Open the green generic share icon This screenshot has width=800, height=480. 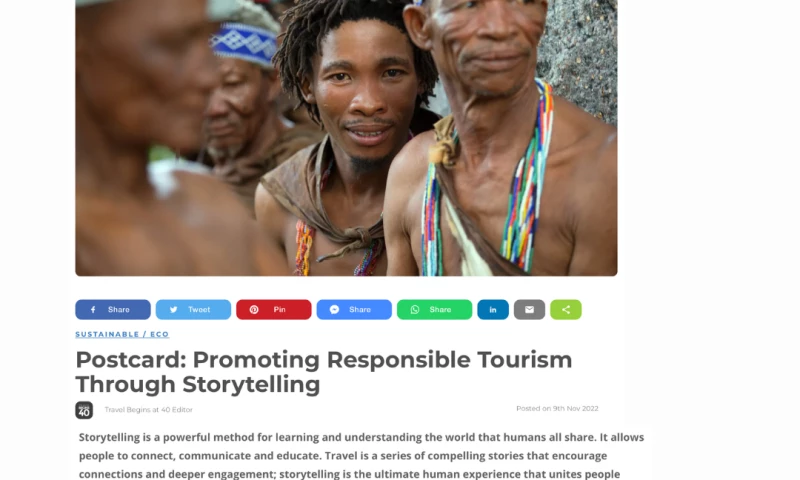click(566, 310)
